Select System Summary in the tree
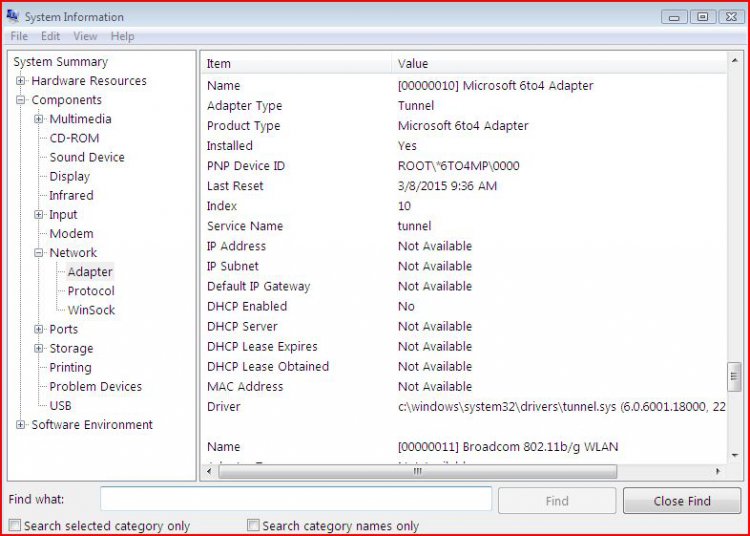The width and height of the screenshot is (750, 536). coord(61,62)
